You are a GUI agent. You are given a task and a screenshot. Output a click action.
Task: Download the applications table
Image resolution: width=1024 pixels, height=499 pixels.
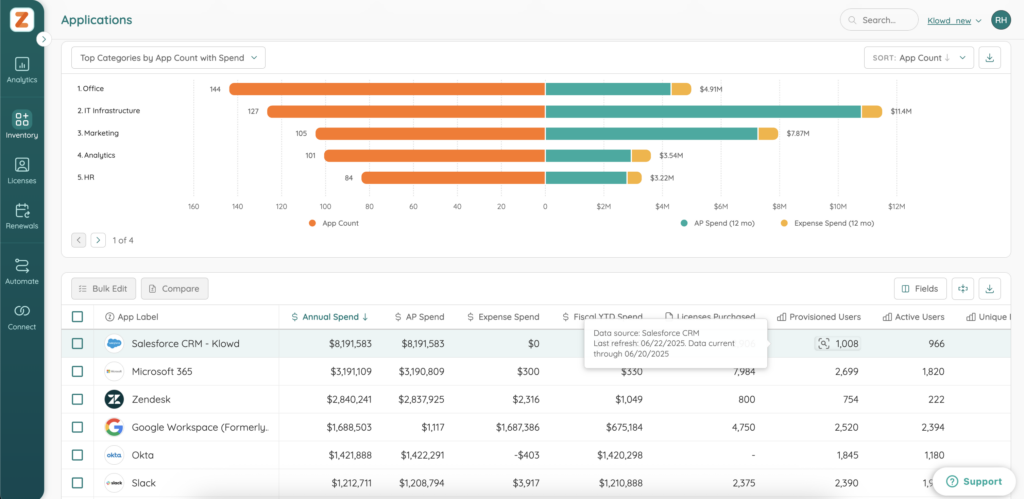[989, 289]
